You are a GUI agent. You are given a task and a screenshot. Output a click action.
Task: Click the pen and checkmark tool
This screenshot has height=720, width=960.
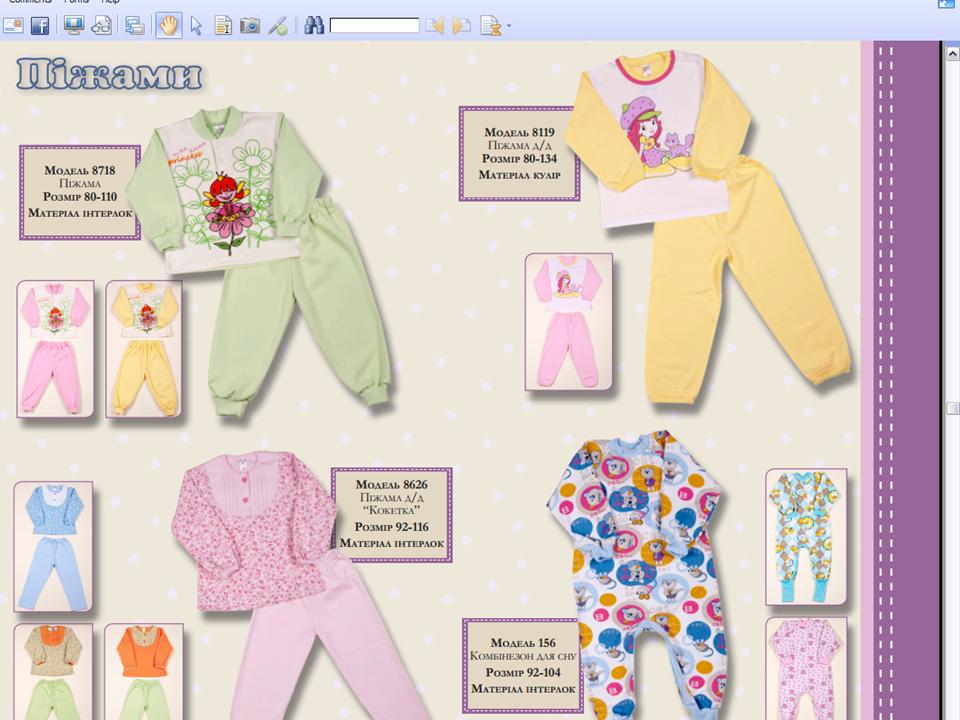[279, 26]
